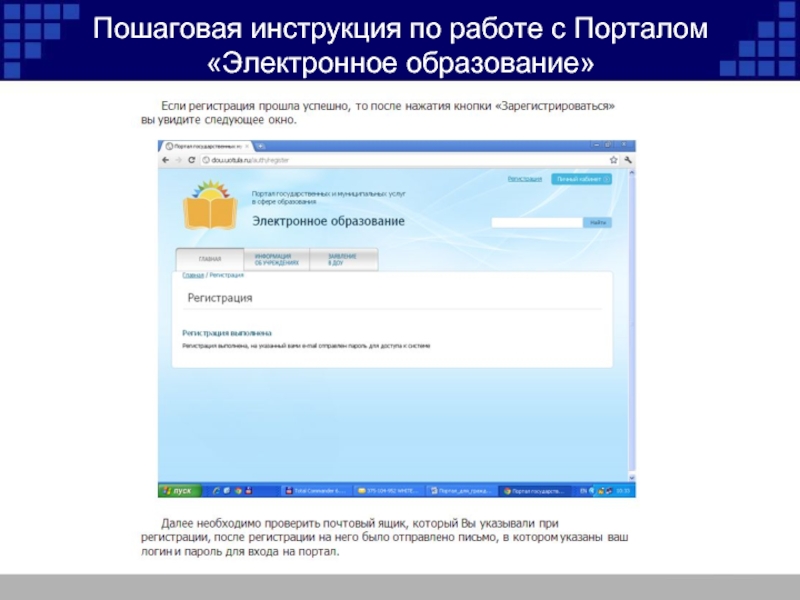800x600 pixels.
Task: Open the Windows пуск Start button
Action: (180, 491)
